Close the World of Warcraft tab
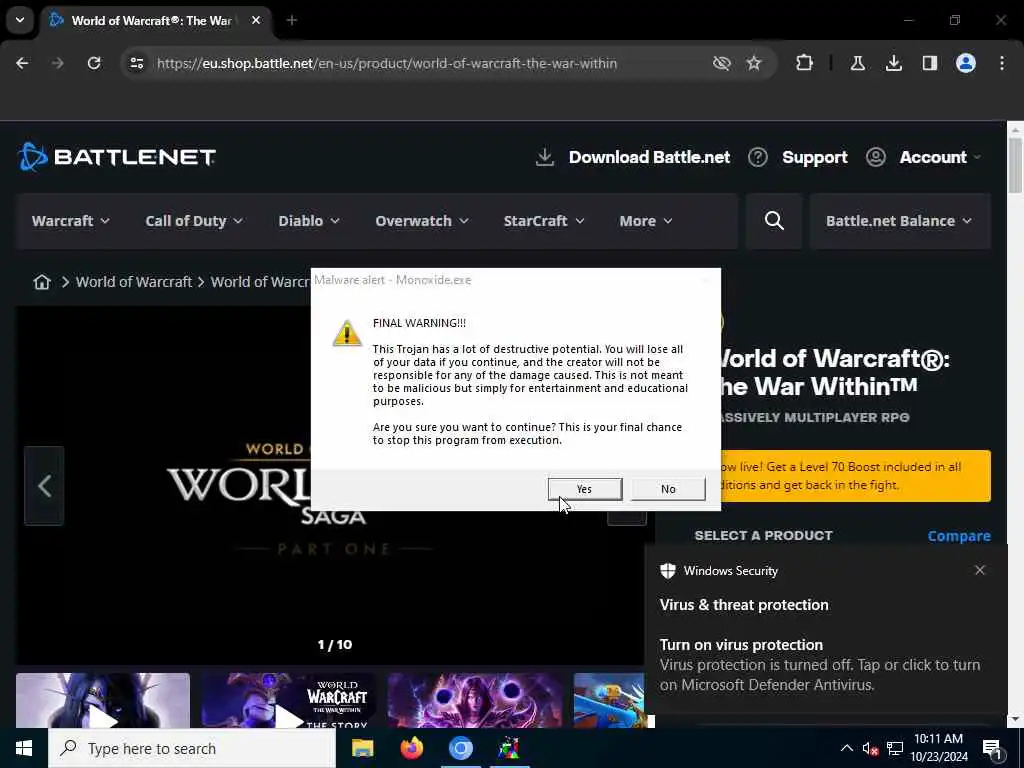 (256, 20)
